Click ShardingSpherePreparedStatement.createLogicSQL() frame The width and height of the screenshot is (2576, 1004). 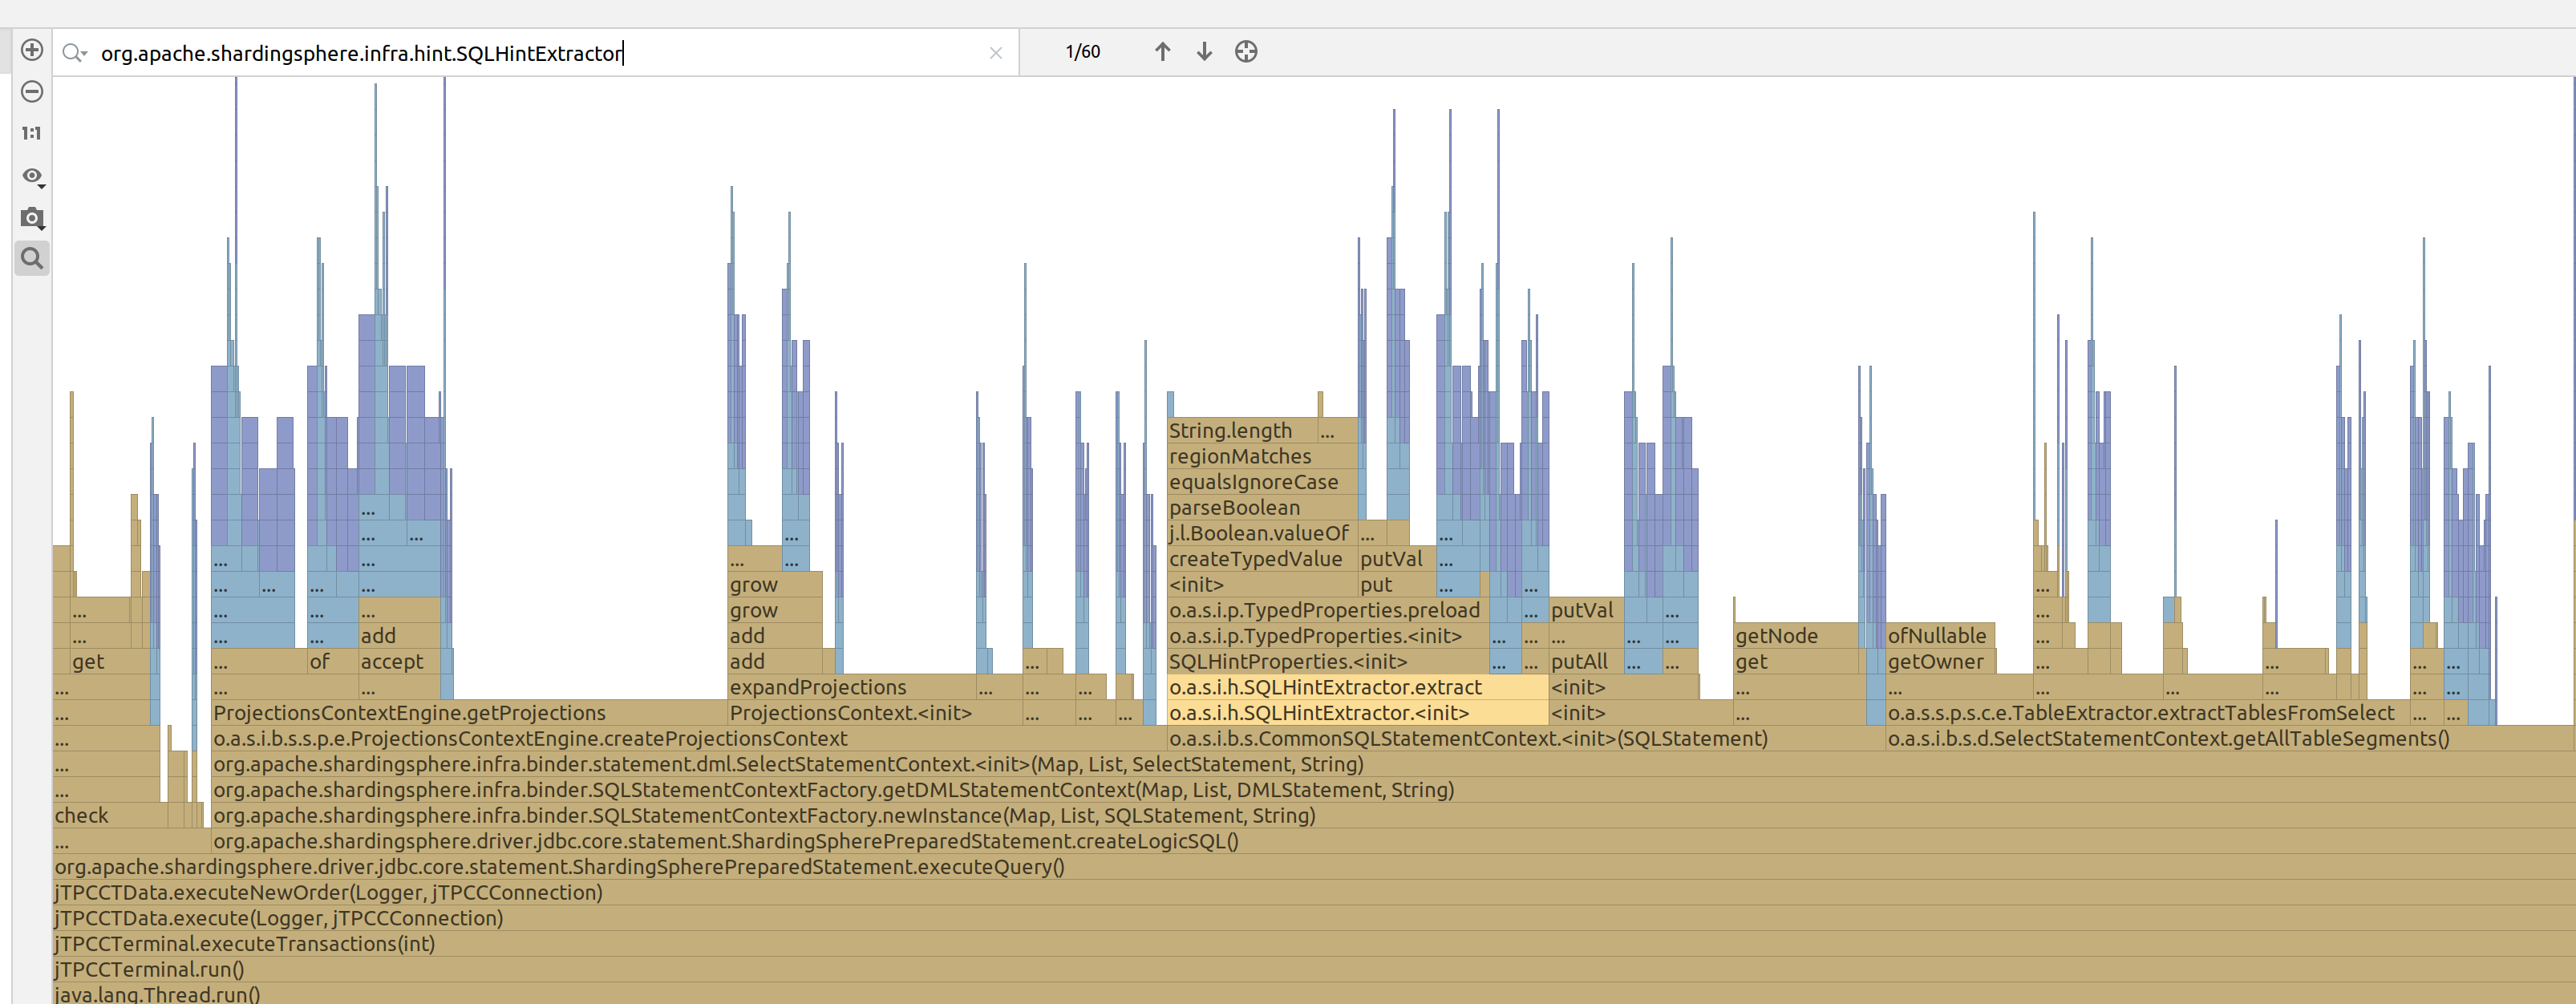click(726, 841)
